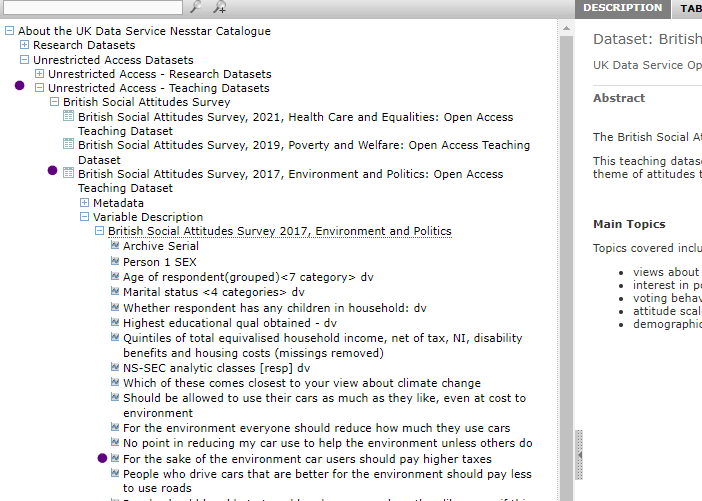Click variable icon beside 'everyone should reduce' car use

pos(115,427)
